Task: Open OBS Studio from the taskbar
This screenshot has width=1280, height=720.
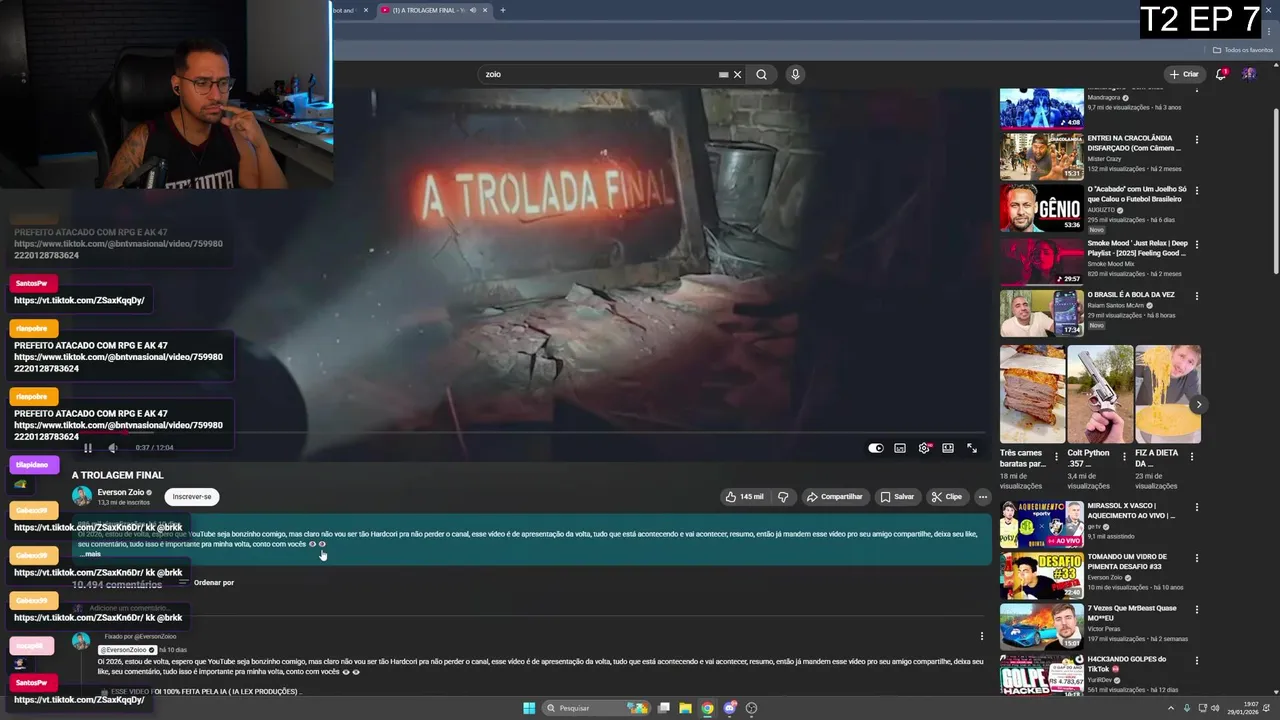Action: click(752, 708)
